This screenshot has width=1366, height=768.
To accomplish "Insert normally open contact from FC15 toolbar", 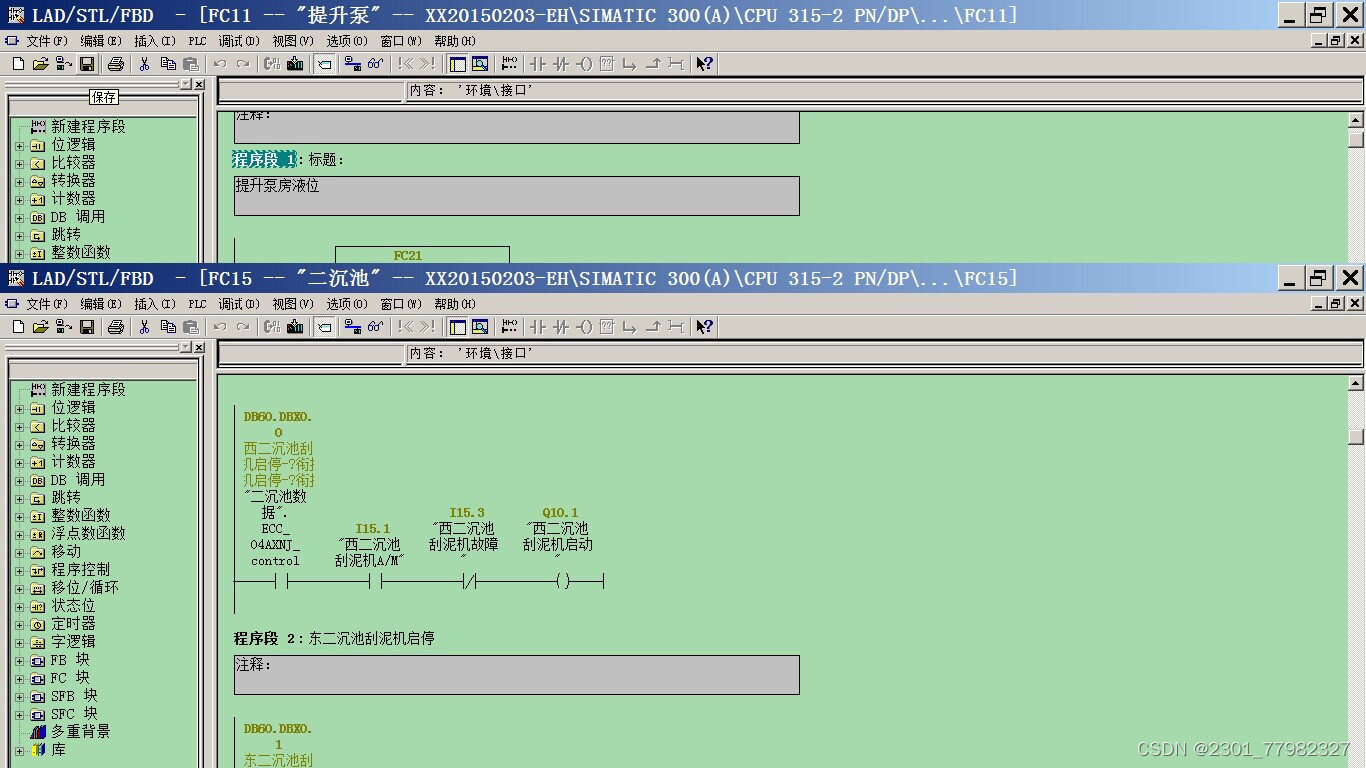I will (x=538, y=327).
